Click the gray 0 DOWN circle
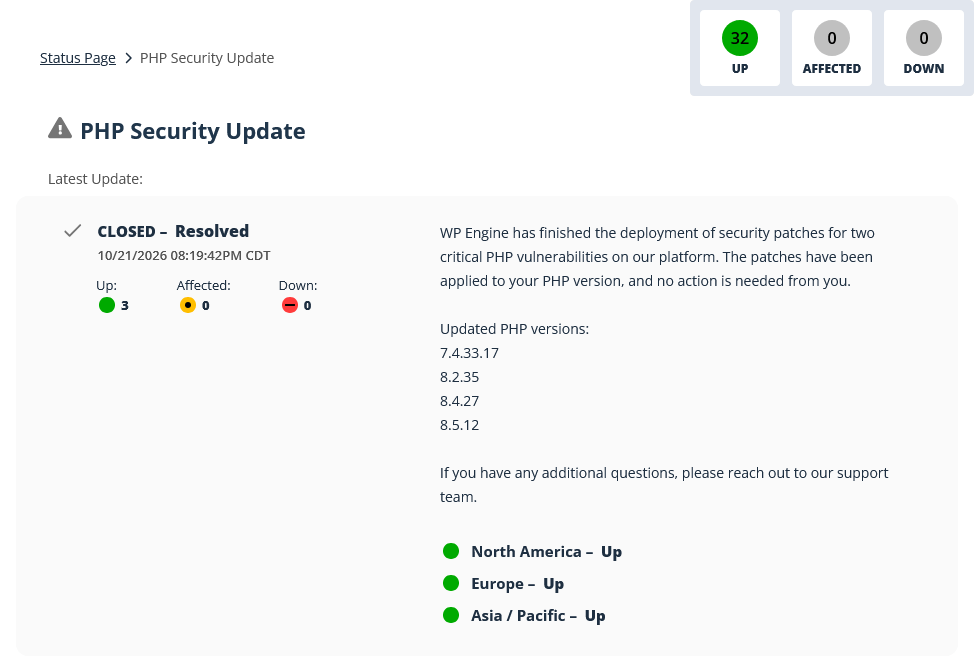The image size is (974, 656). click(924, 39)
